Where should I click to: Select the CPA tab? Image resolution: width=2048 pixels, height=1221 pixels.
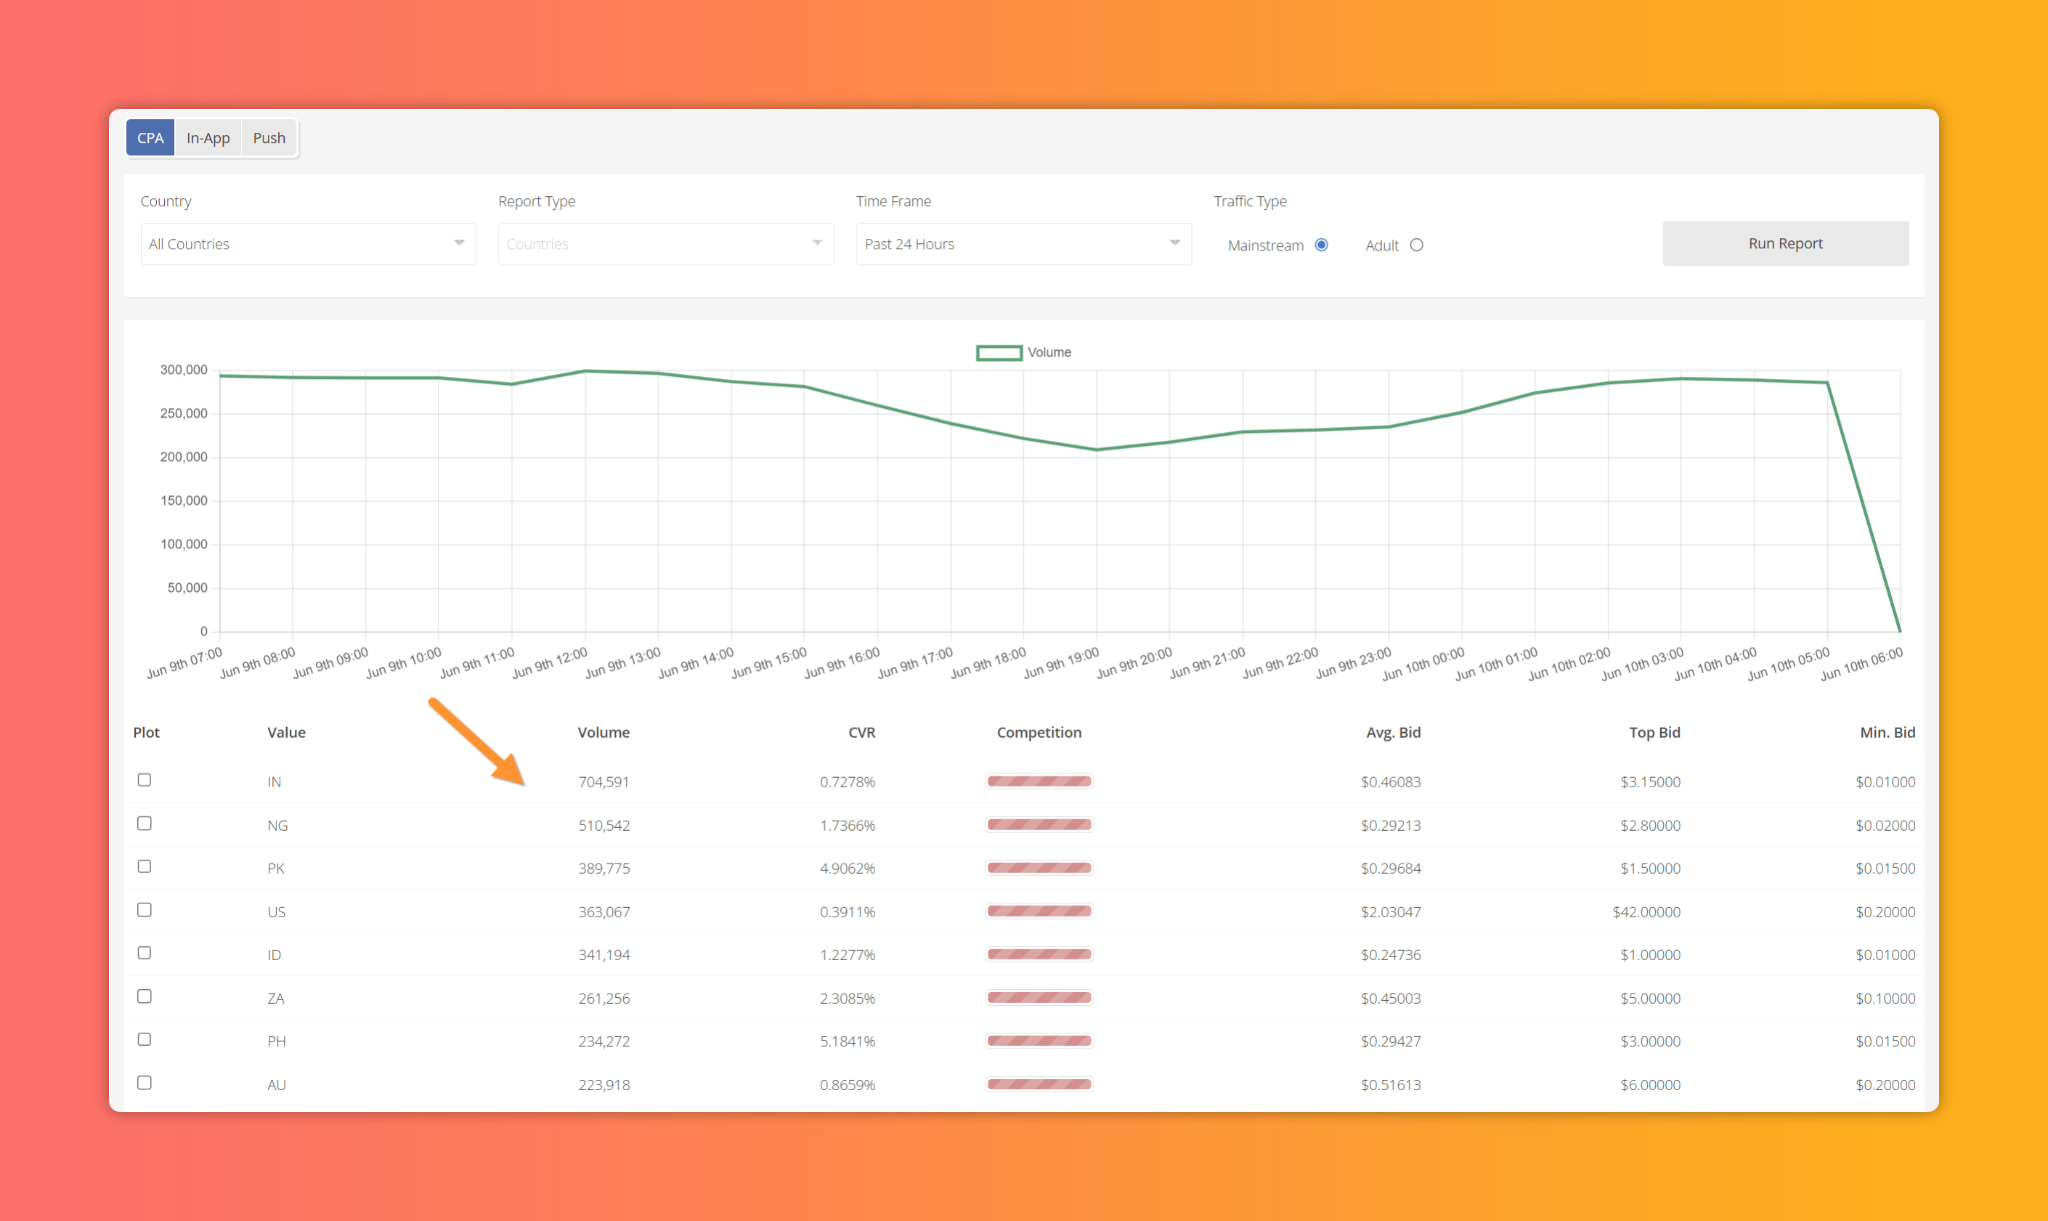point(150,138)
